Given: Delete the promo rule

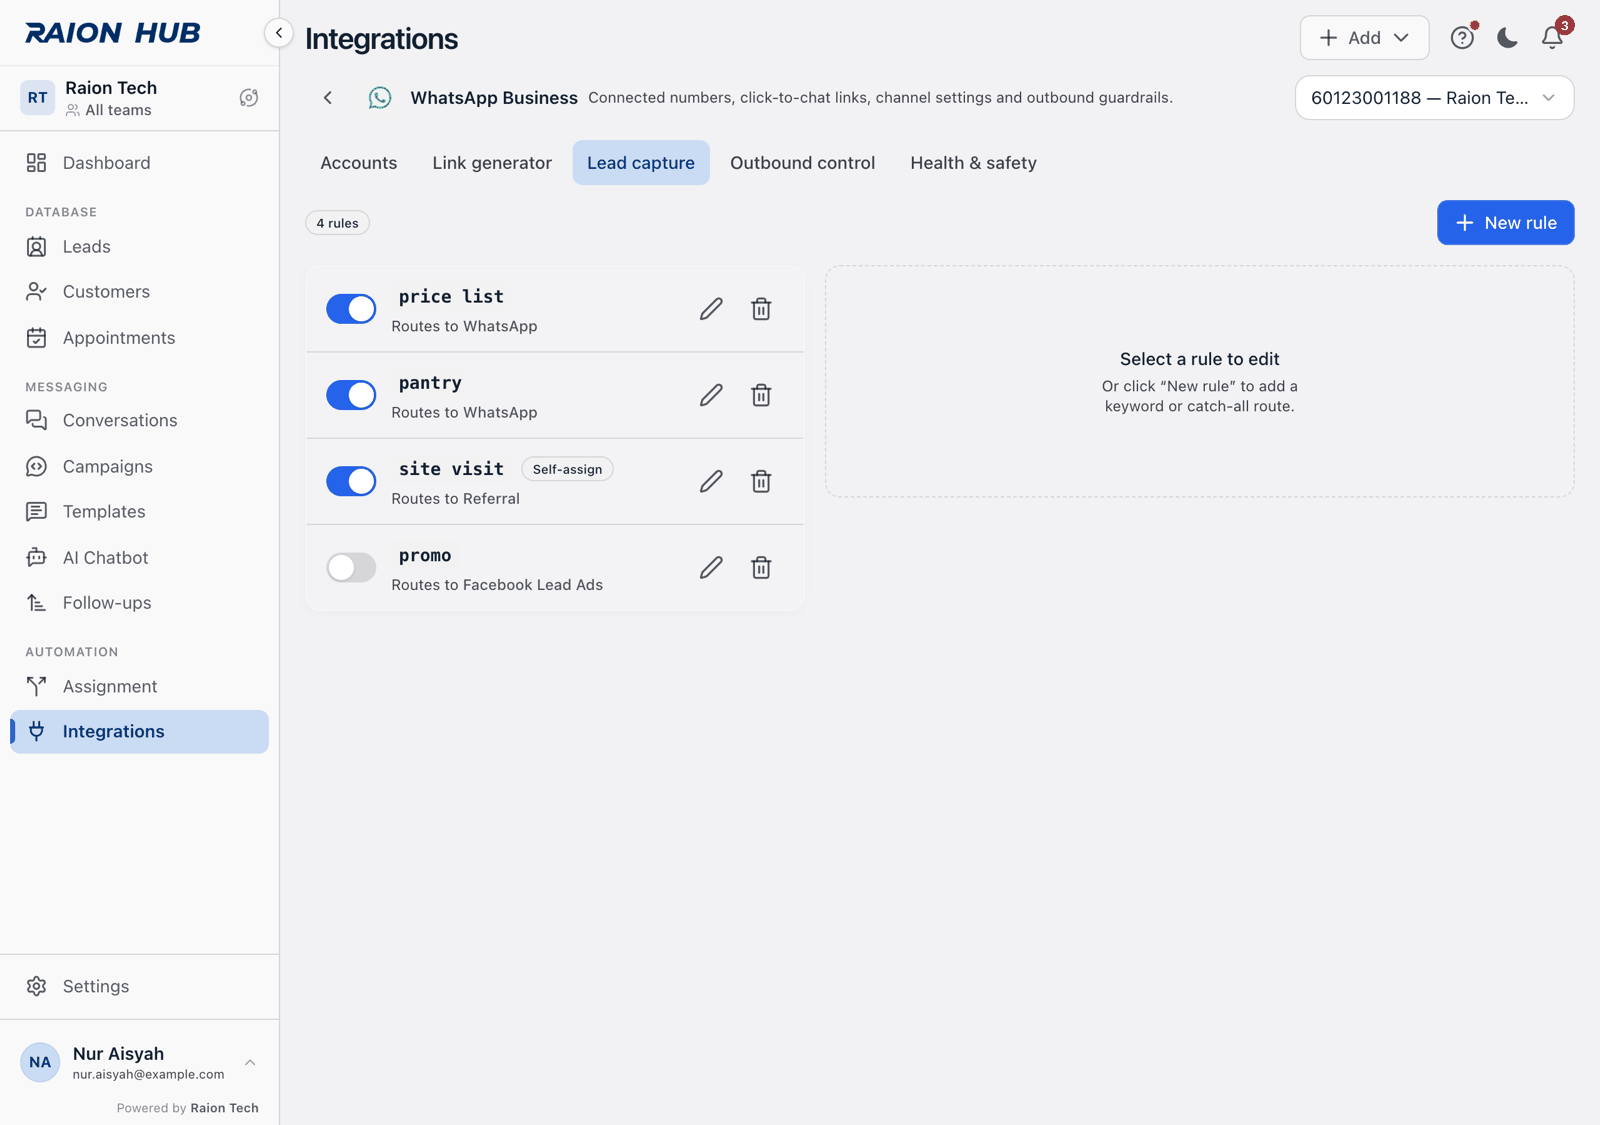Looking at the screenshot, I should (x=761, y=568).
